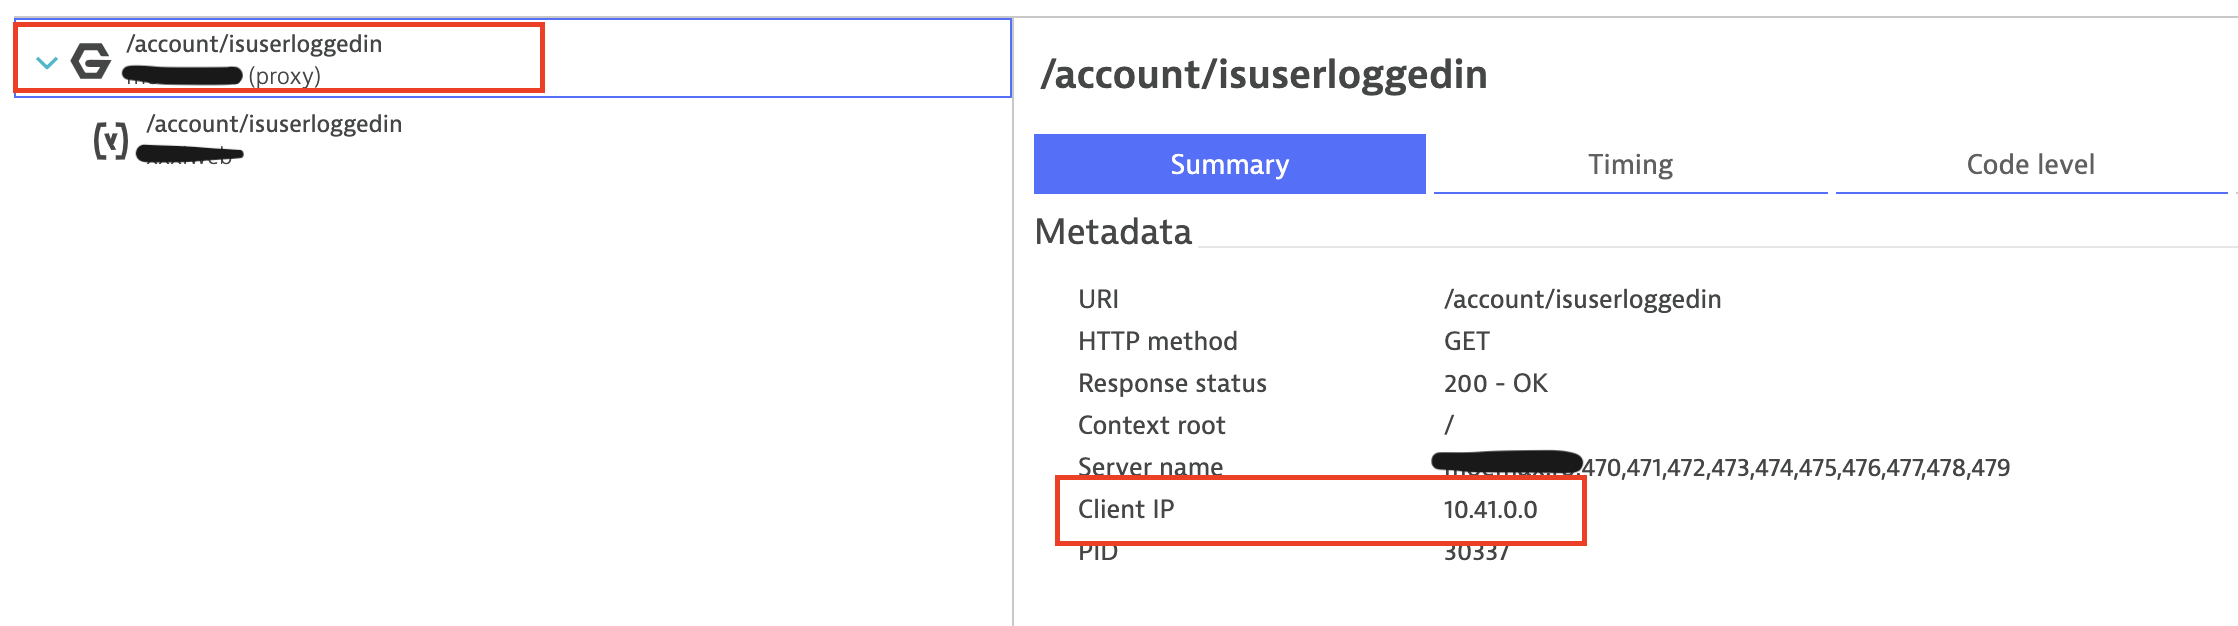Switch to the Code level tab
2238x626 pixels.
tap(2030, 164)
